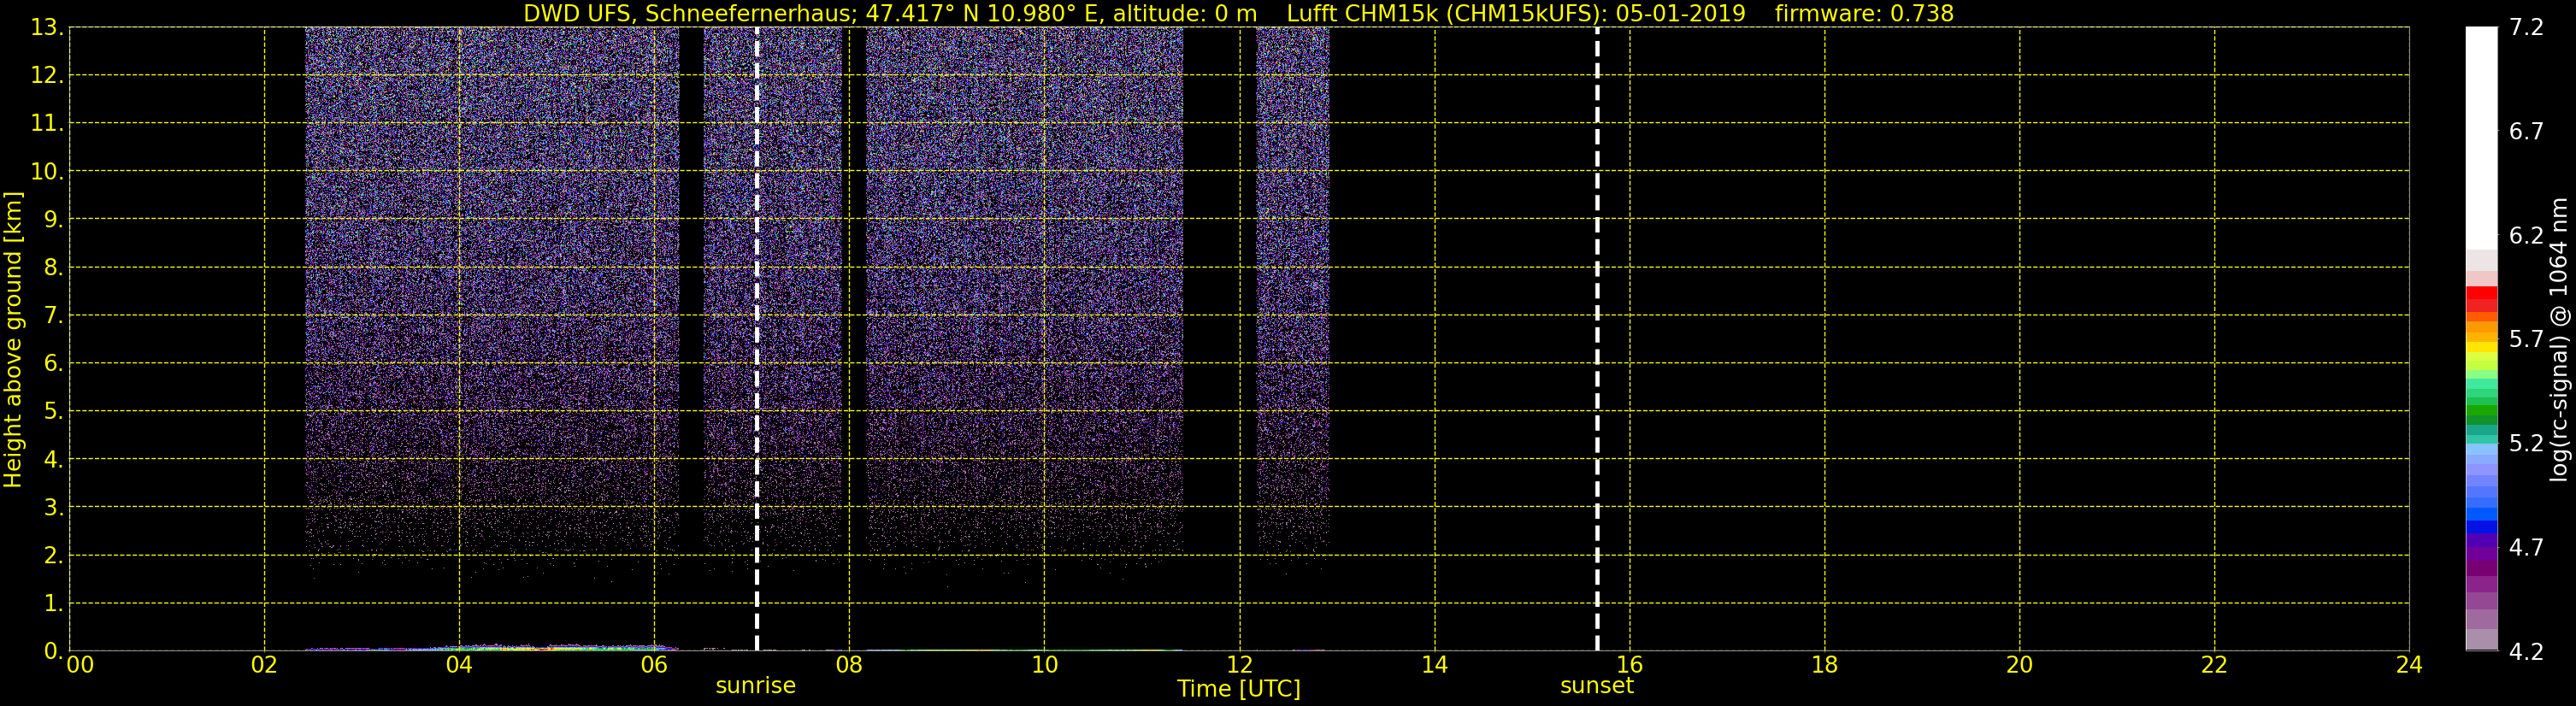Click the white top section of the colorbar
2576x706 pixels.
coord(2481,138)
